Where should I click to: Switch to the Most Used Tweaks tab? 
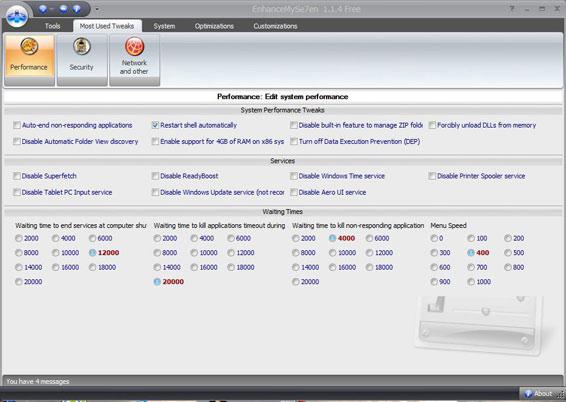click(x=107, y=26)
